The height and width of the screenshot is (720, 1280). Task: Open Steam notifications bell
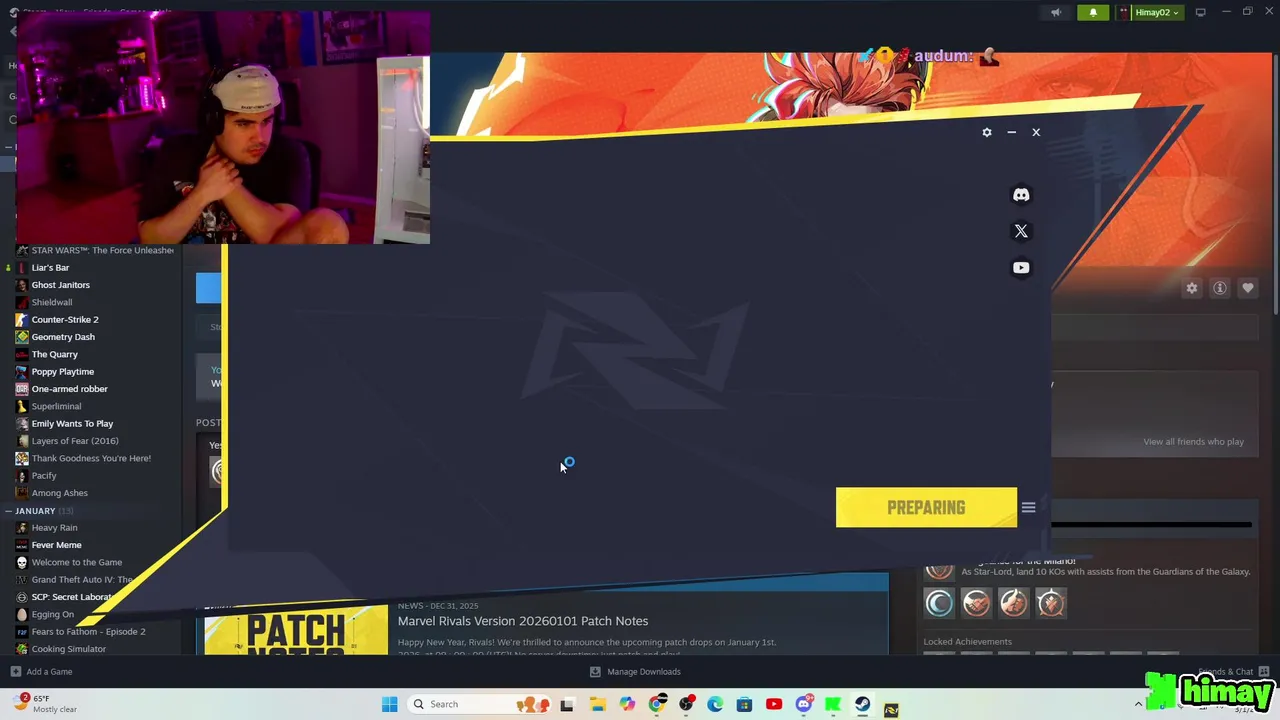tap(1093, 12)
